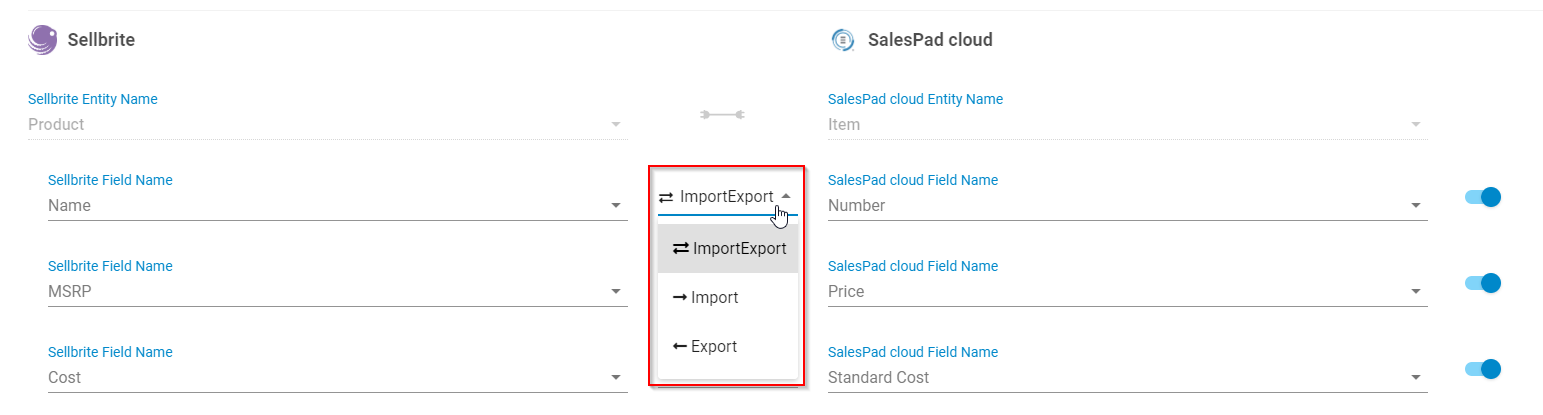Expand the Sellbrite MSRP field dropdown
Viewport: 1543px width, 415px height.
pos(337,292)
